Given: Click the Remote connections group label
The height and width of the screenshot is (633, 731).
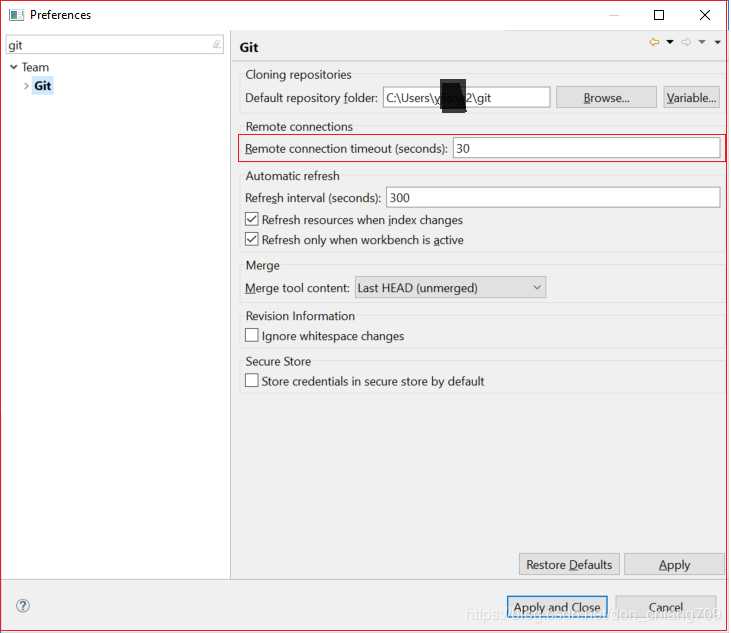Looking at the screenshot, I should click(x=299, y=126).
